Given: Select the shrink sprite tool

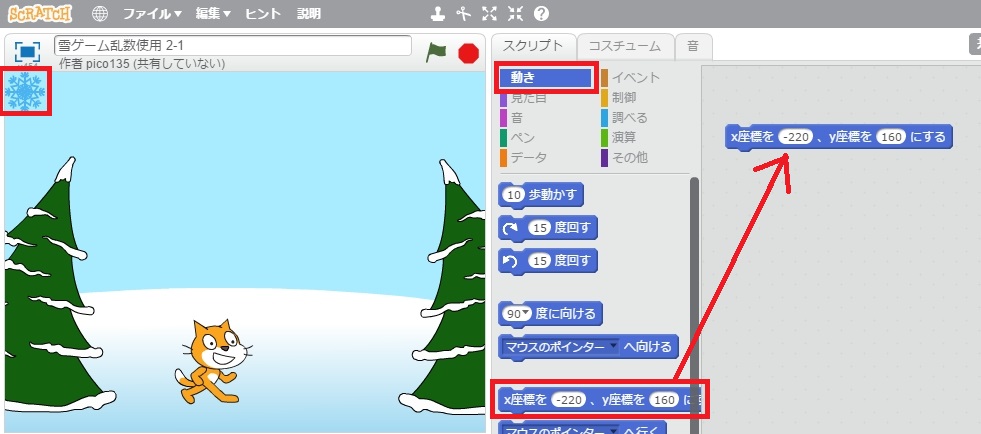Looking at the screenshot, I should (515, 13).
